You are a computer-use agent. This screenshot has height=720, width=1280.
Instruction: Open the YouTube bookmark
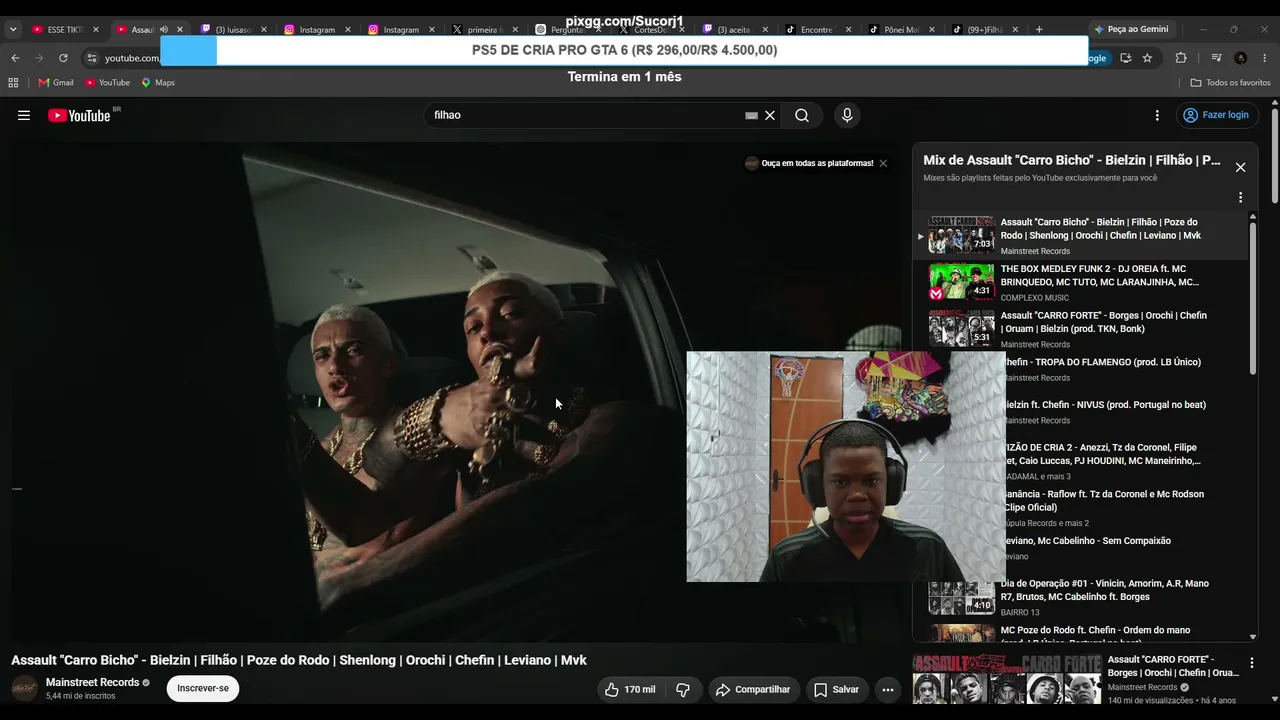coord(108,83)
